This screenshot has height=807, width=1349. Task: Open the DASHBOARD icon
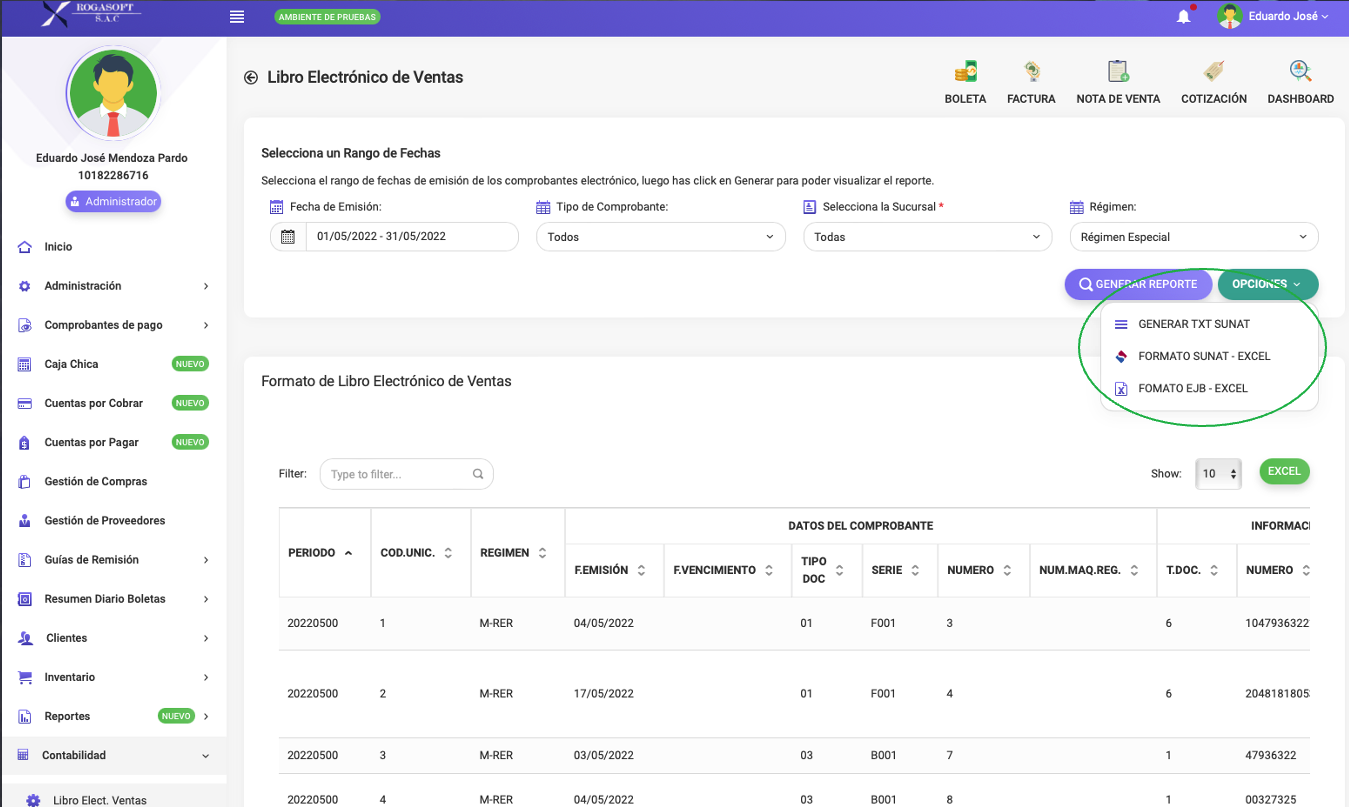coord(1299,80)
